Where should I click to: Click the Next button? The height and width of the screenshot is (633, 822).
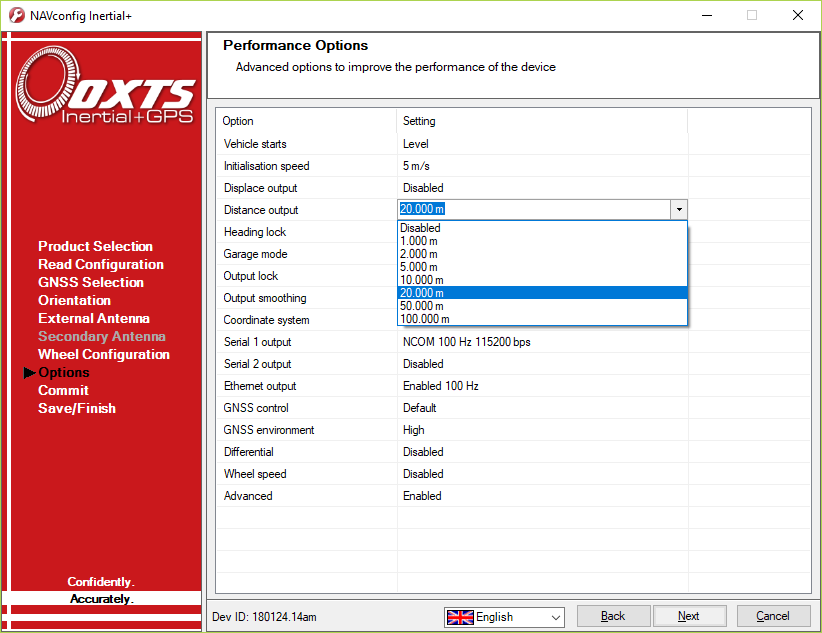click(x=690, y=615)
